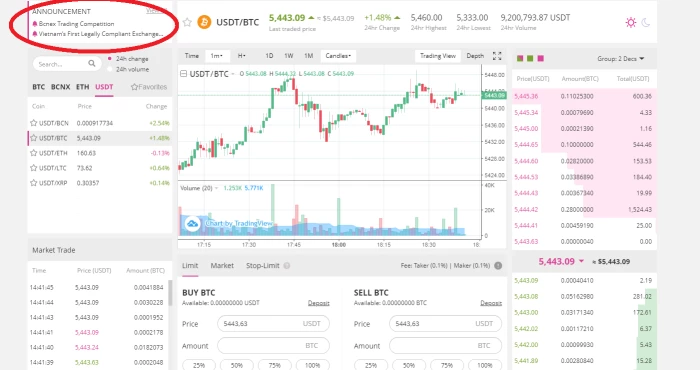
Task: Select the Limit order tab
Action: pos(190,266)
